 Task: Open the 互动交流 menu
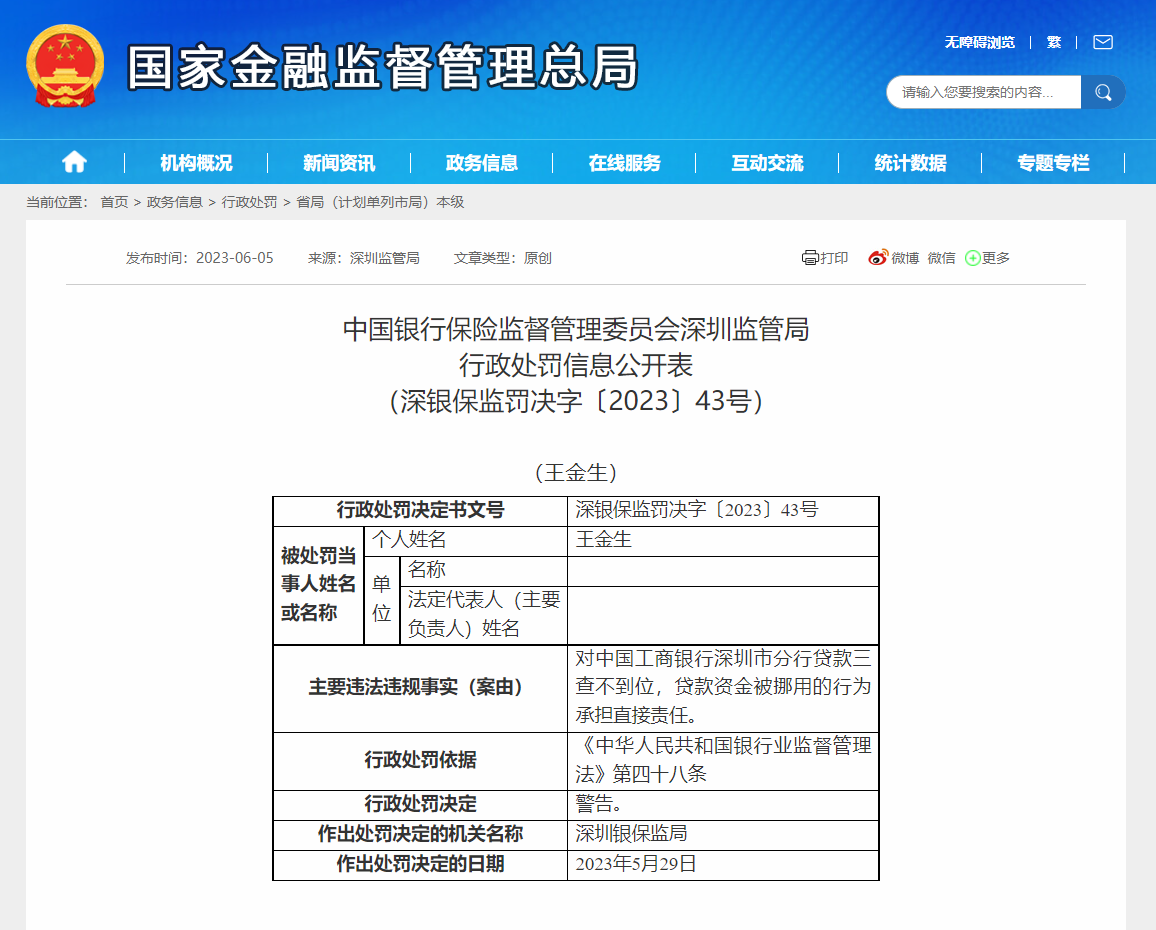(767, 163)
